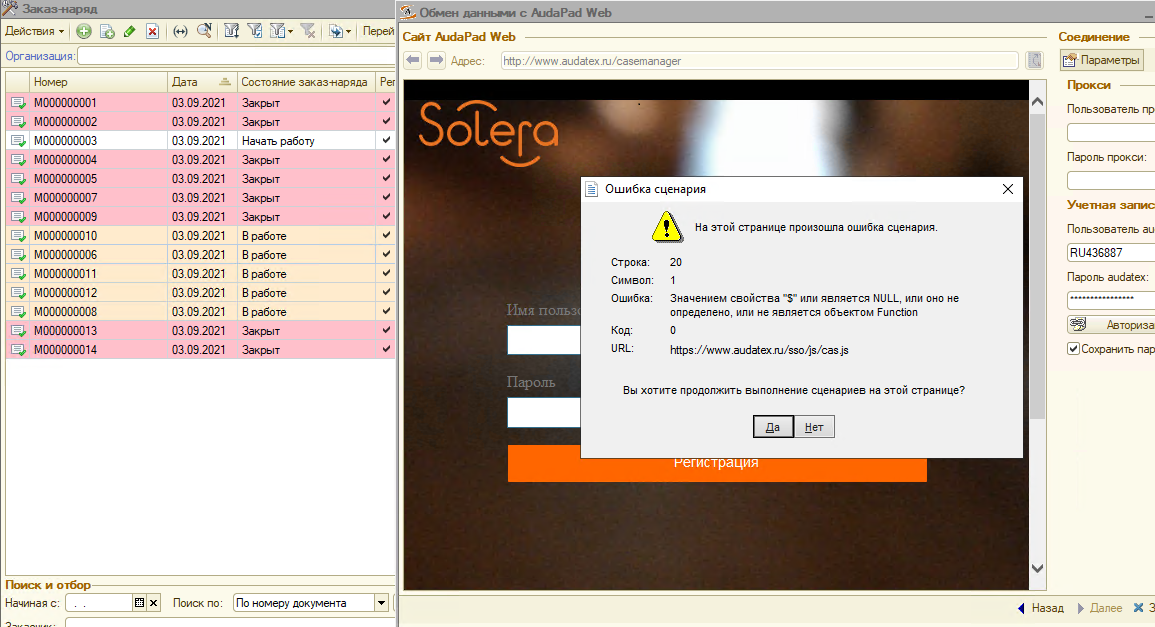Click the orange Регистрация button
The image size is (1155, 627).
[717, 463]
